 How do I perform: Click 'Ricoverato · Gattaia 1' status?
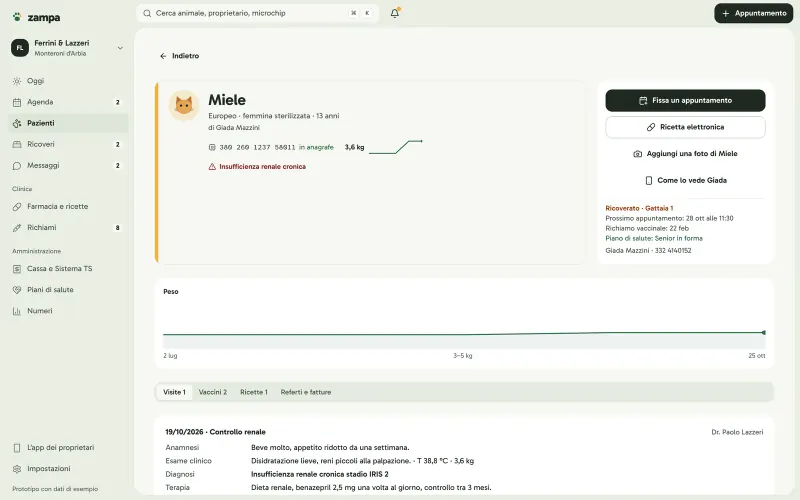coord(639,208)
